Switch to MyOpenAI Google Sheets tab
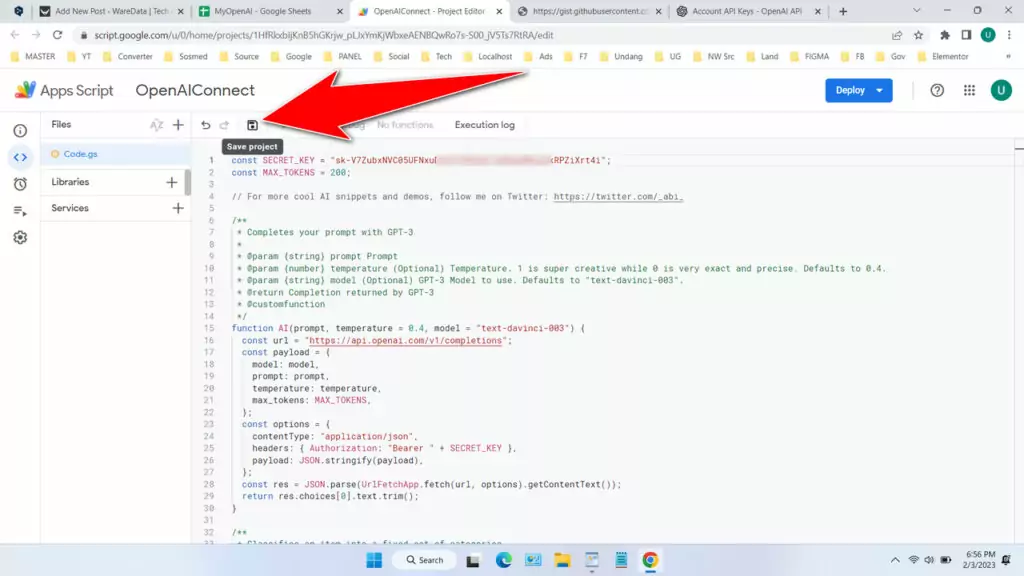 click(270, 11)
